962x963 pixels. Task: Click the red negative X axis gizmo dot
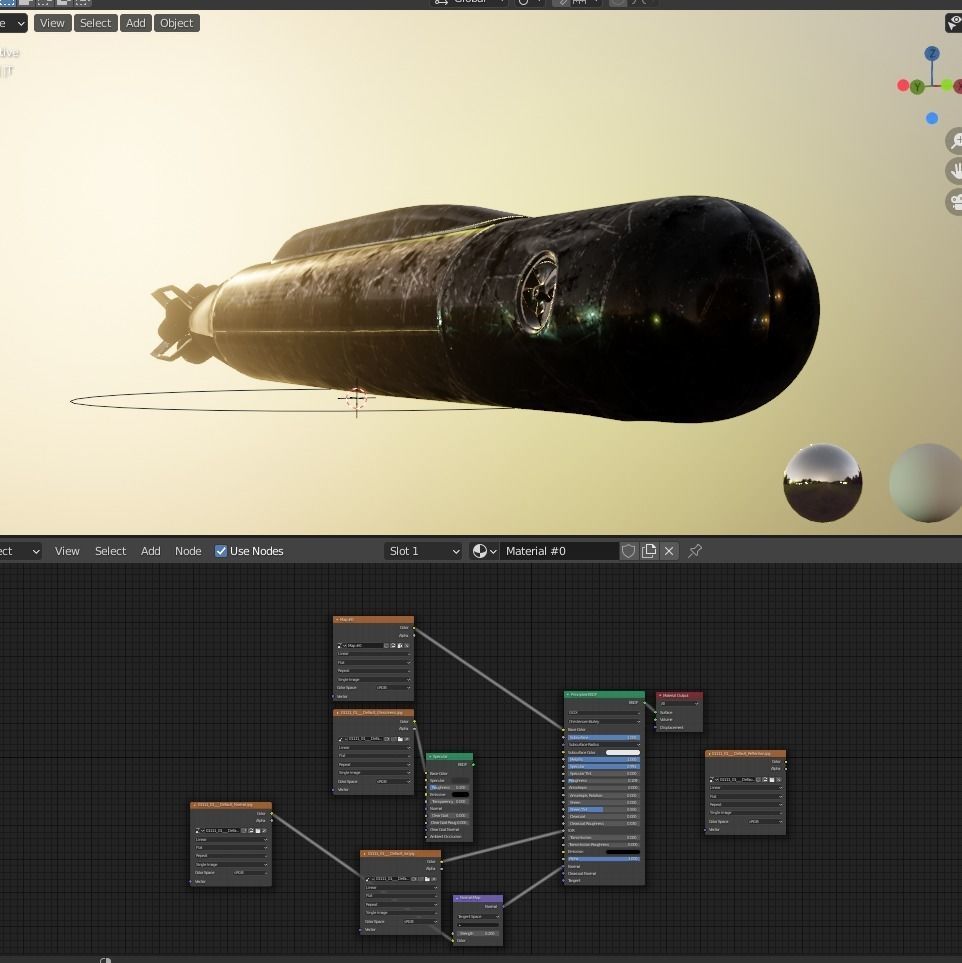pyautogui.click(x=903, y=85)
